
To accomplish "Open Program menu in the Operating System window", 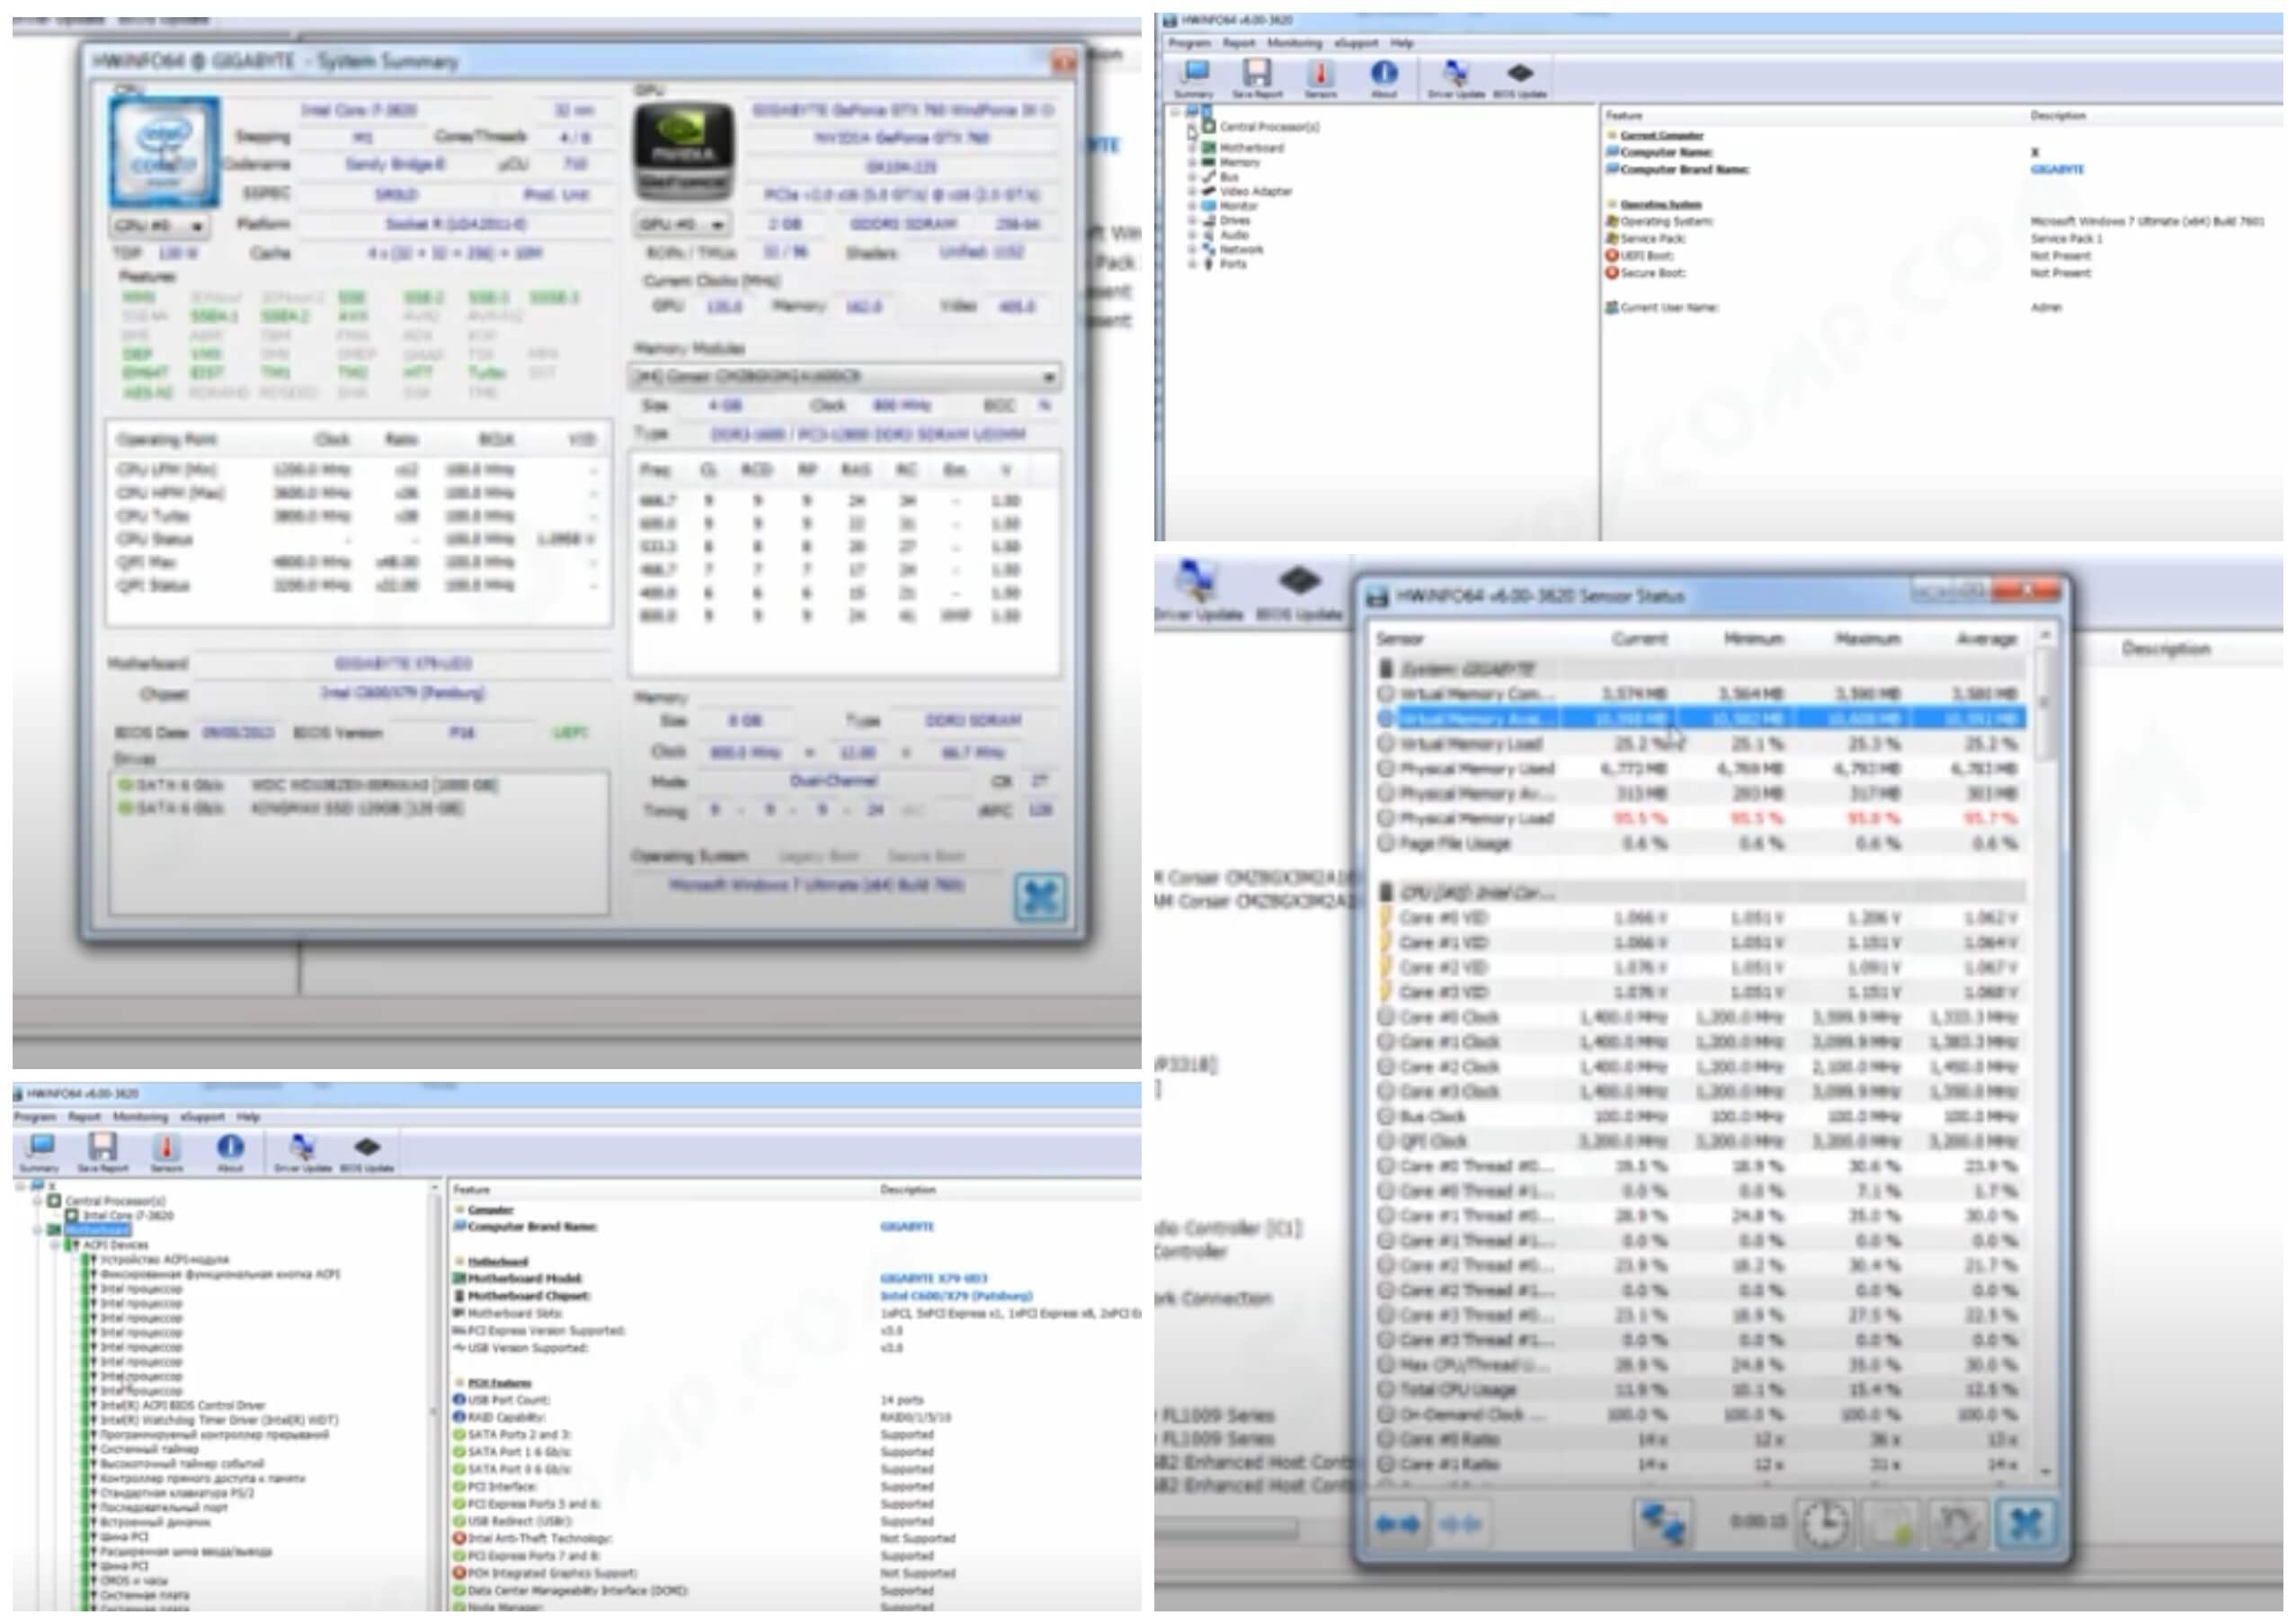I will (1189, 43).
